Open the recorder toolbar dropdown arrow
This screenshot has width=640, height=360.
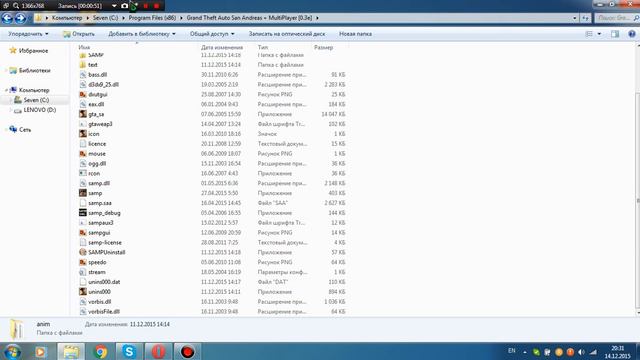point(114,6)
